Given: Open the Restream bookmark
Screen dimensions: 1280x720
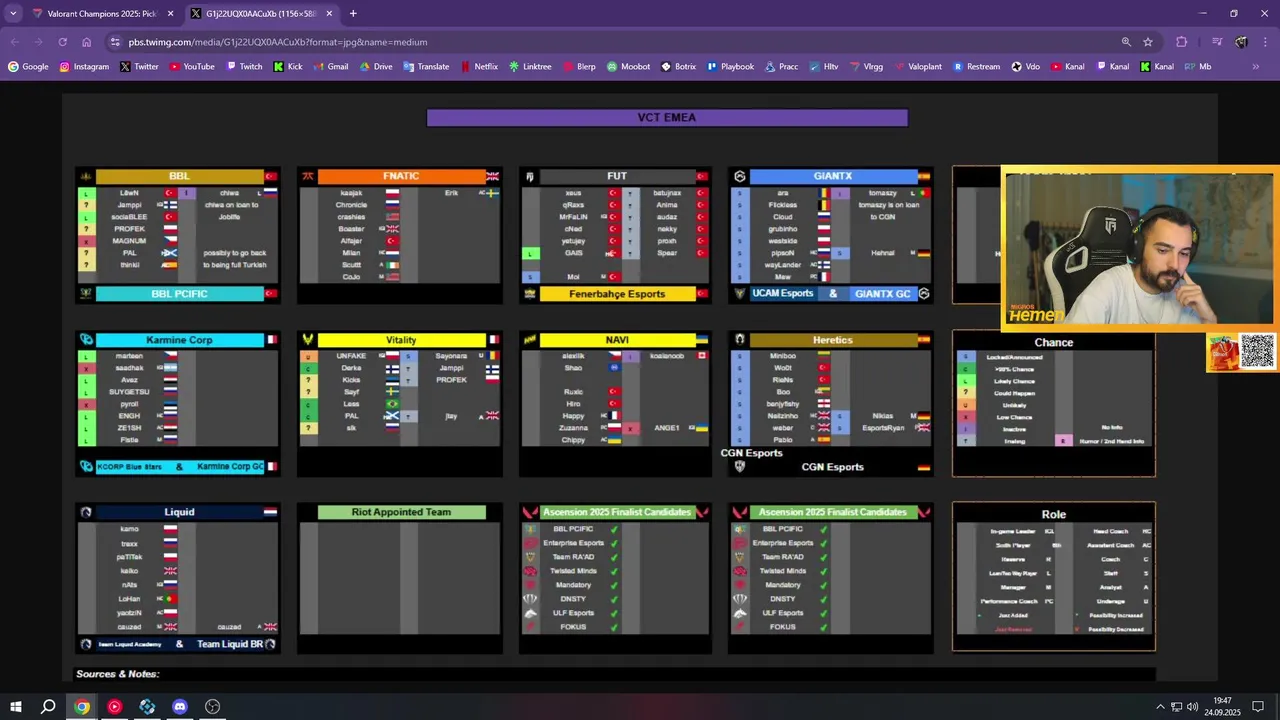Looking at the screenshot, I should 976,67.
